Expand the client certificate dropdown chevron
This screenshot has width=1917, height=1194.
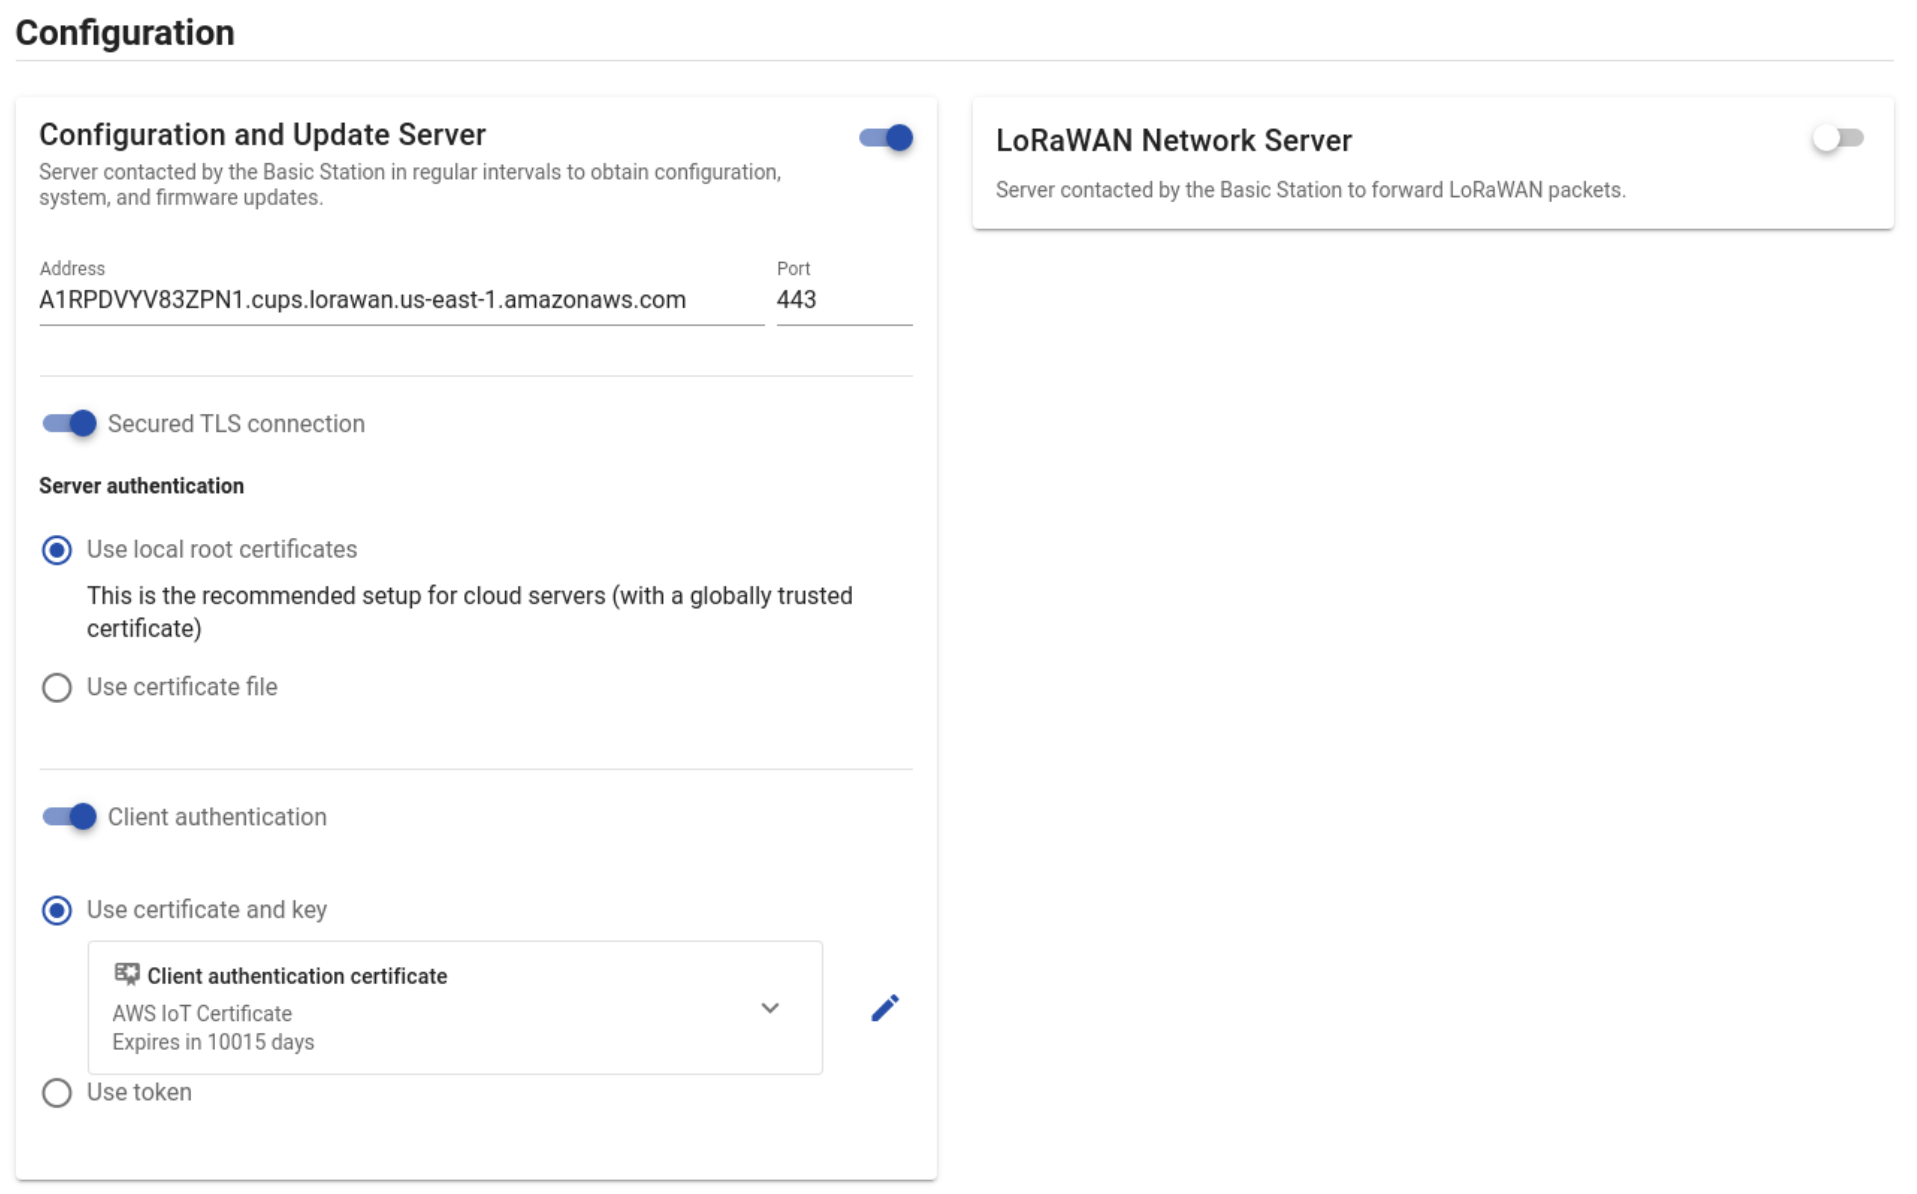coord(769,1008)
